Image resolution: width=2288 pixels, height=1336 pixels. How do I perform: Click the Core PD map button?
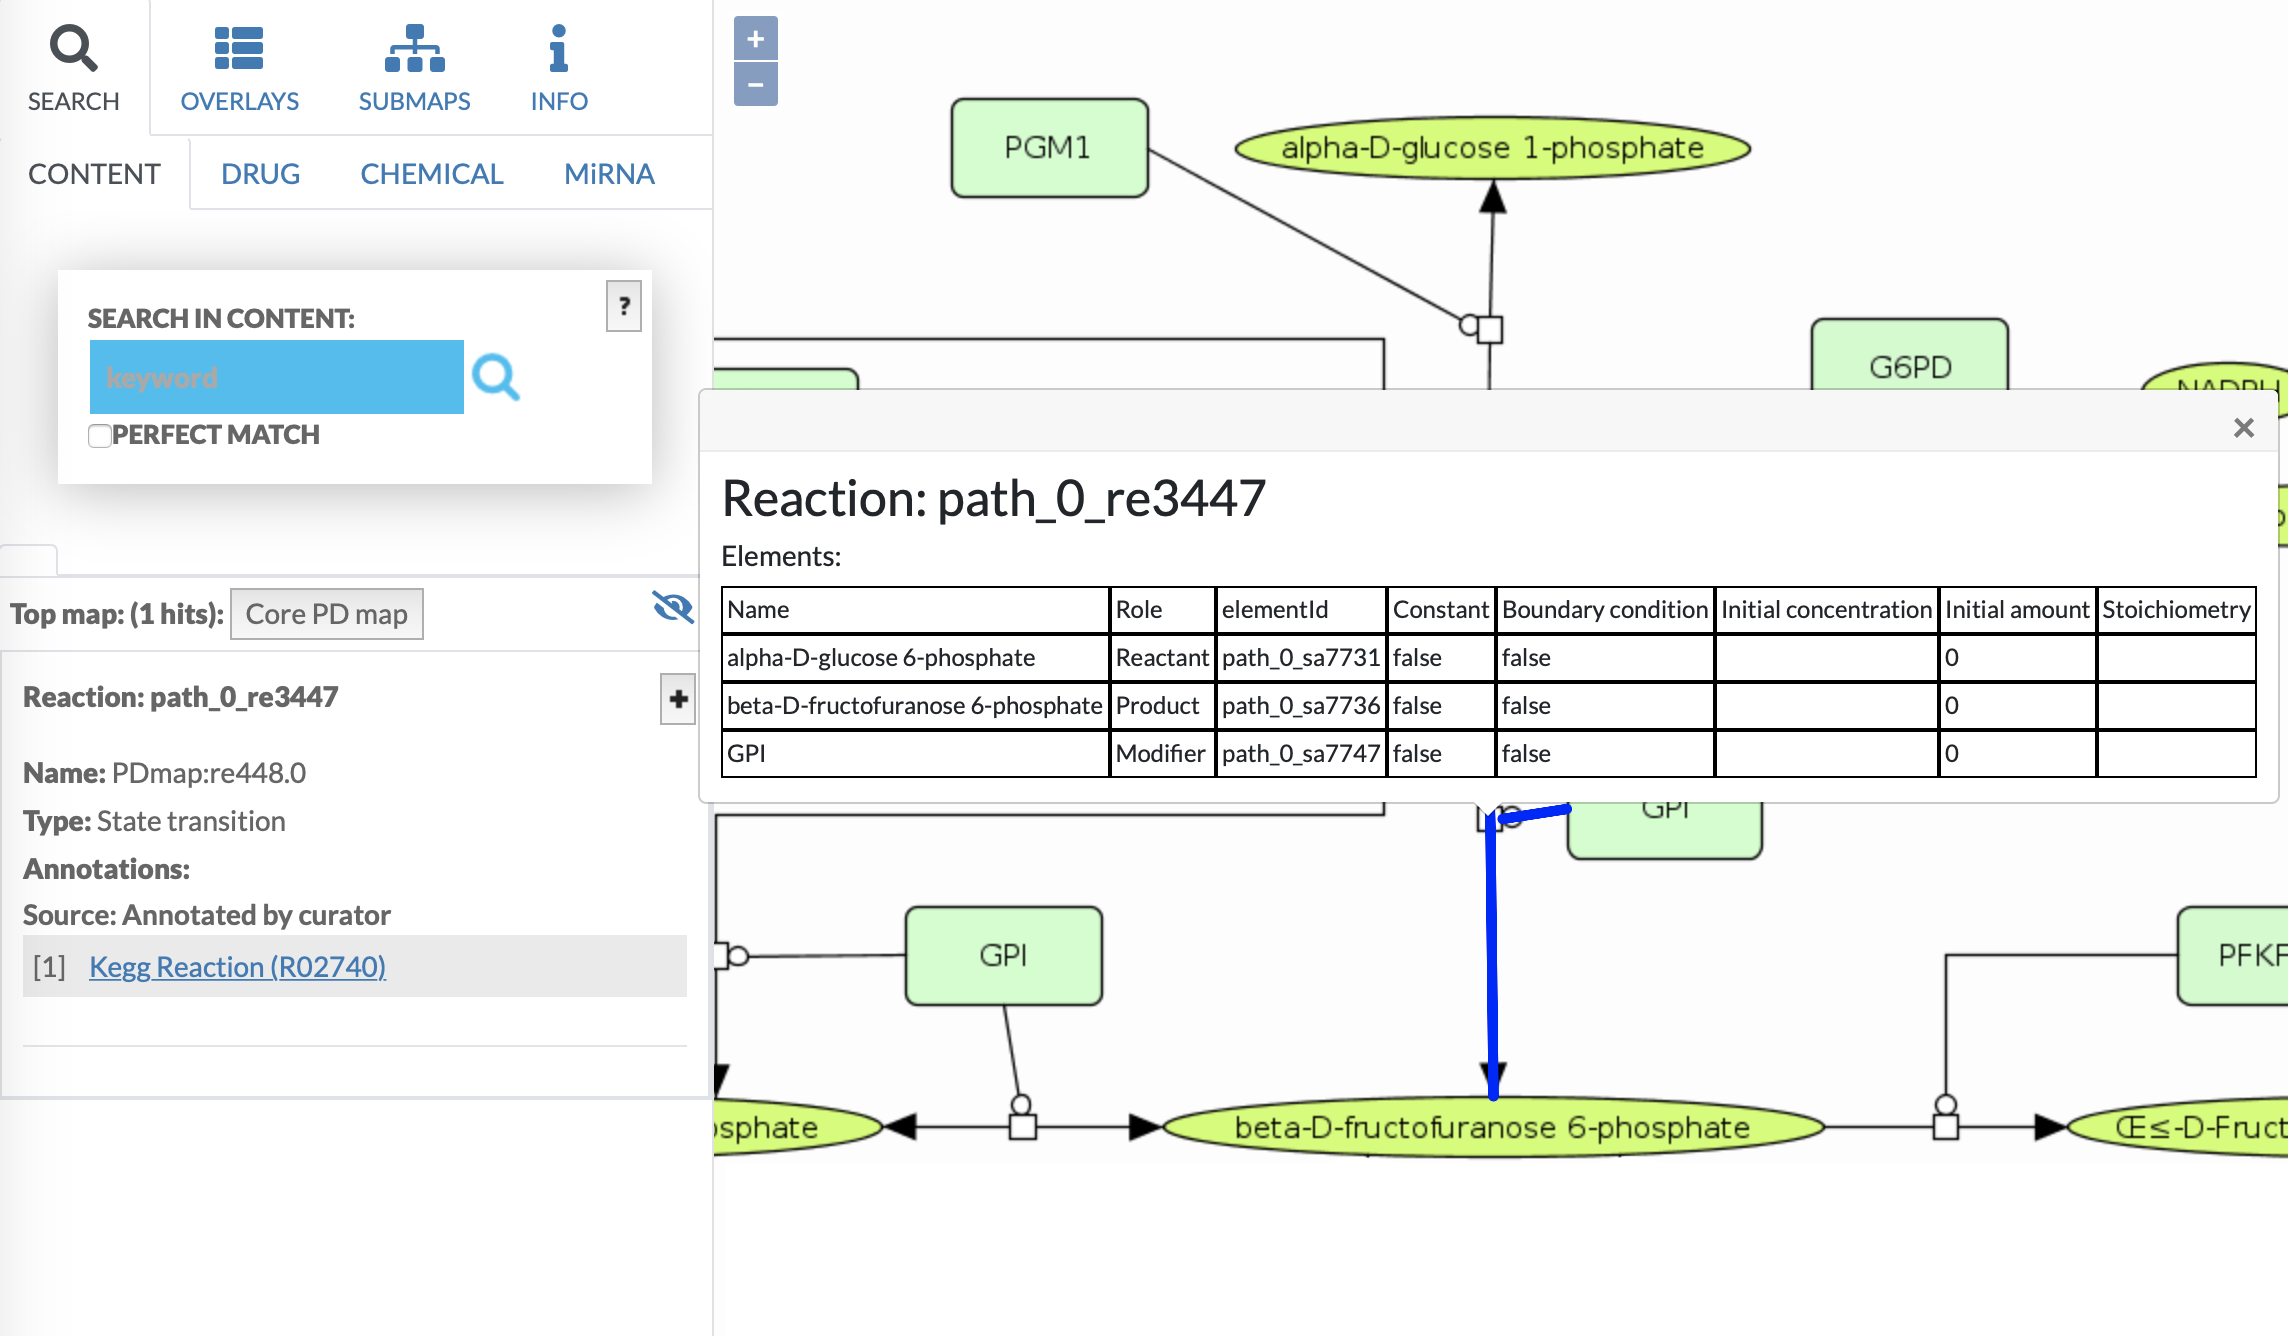[x=326, y=614]
